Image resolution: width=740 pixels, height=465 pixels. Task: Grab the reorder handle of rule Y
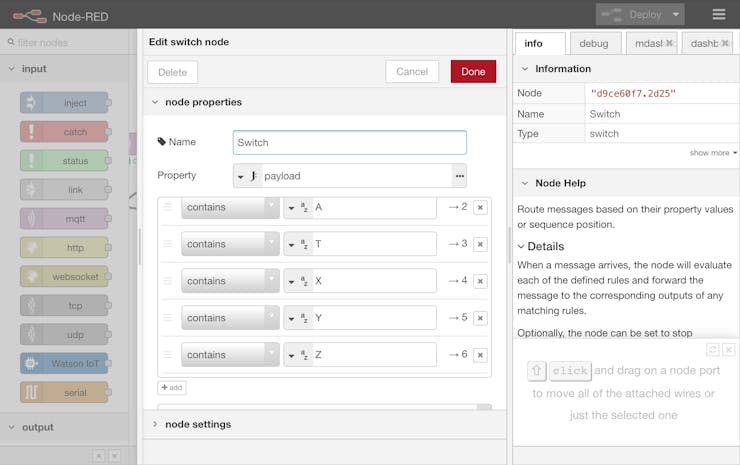pos(168,317)
